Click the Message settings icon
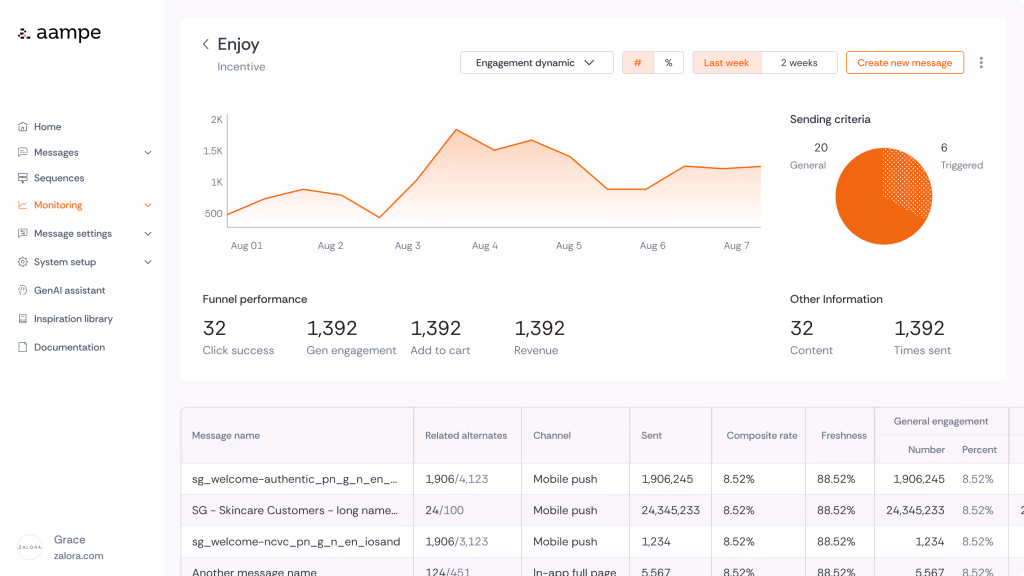The height and width of the screenshot is (576, 1024). (23, 233)
